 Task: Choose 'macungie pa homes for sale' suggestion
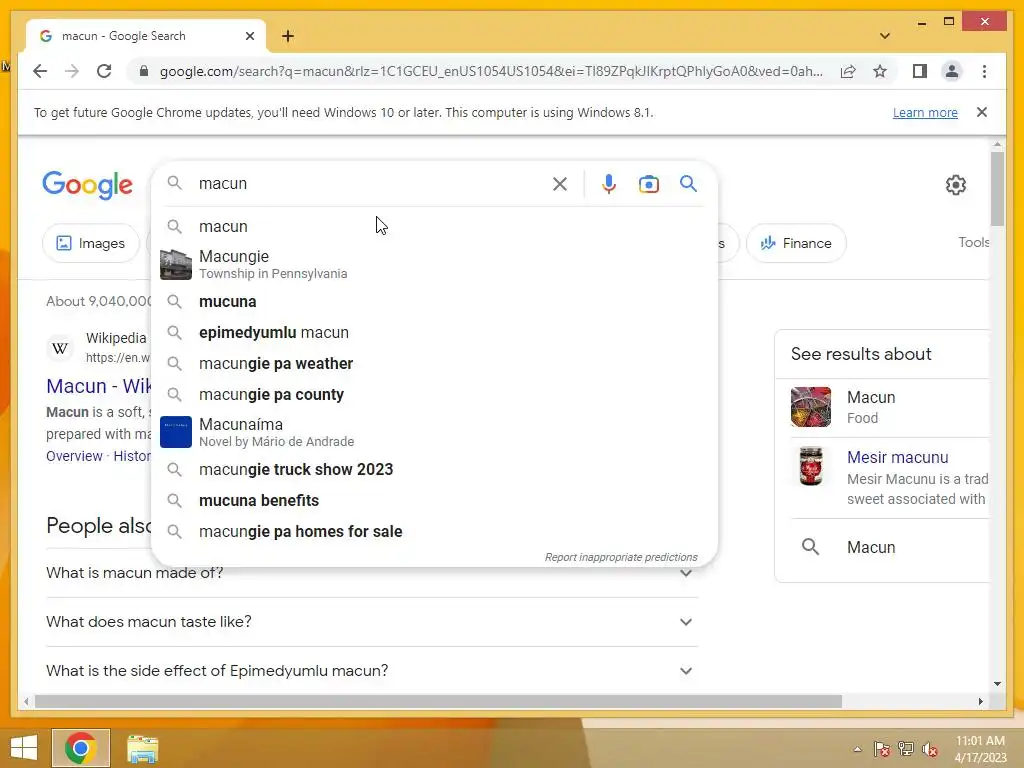tap(434, 532)
